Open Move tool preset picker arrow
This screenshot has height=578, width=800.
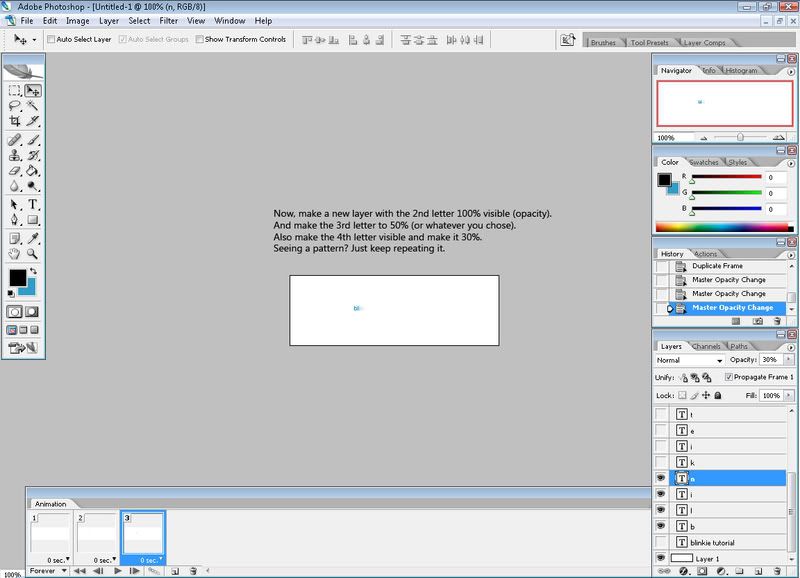click(x=34, y=40)
